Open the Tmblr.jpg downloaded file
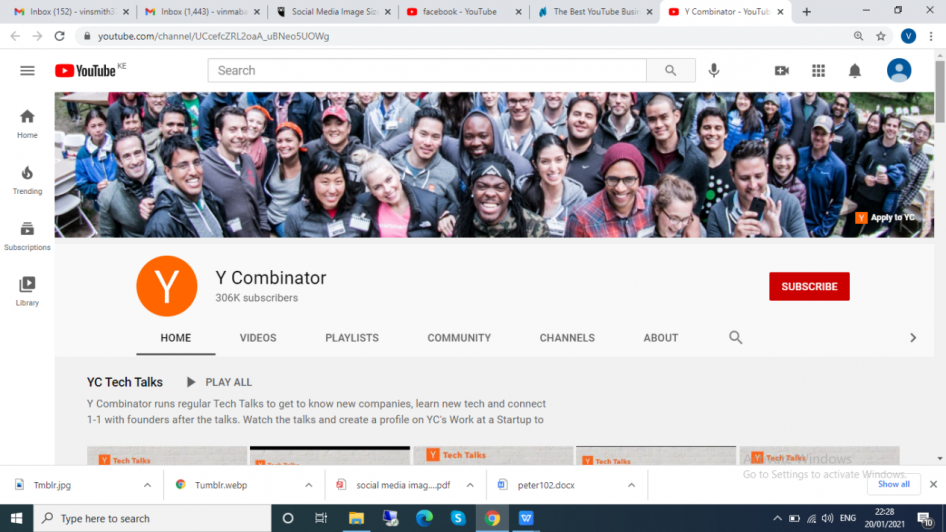The image size is (946, 532). coord(52,485)
